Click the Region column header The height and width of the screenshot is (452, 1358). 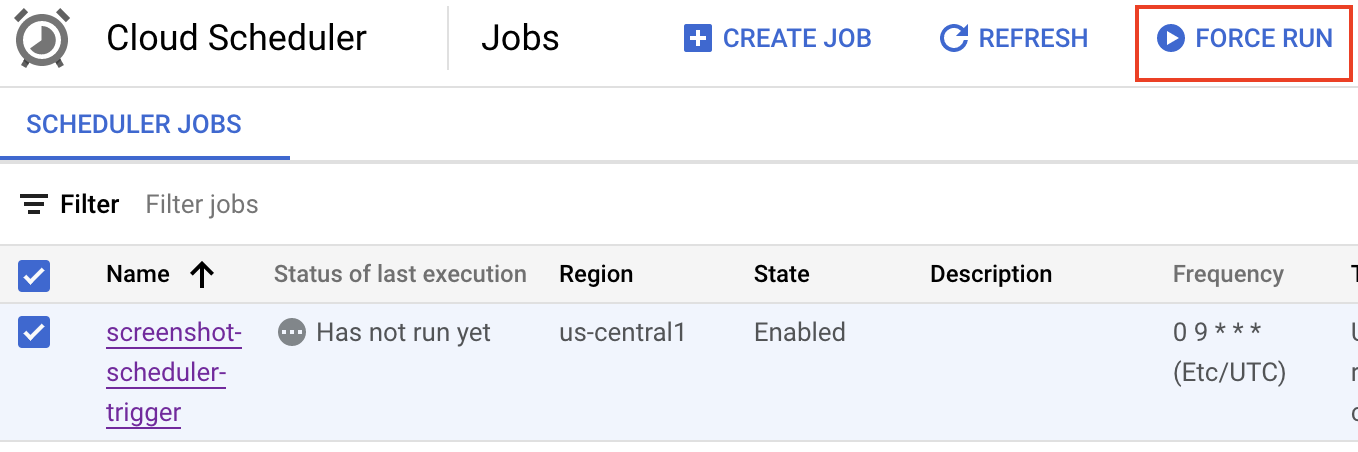[x=596, y=275]
